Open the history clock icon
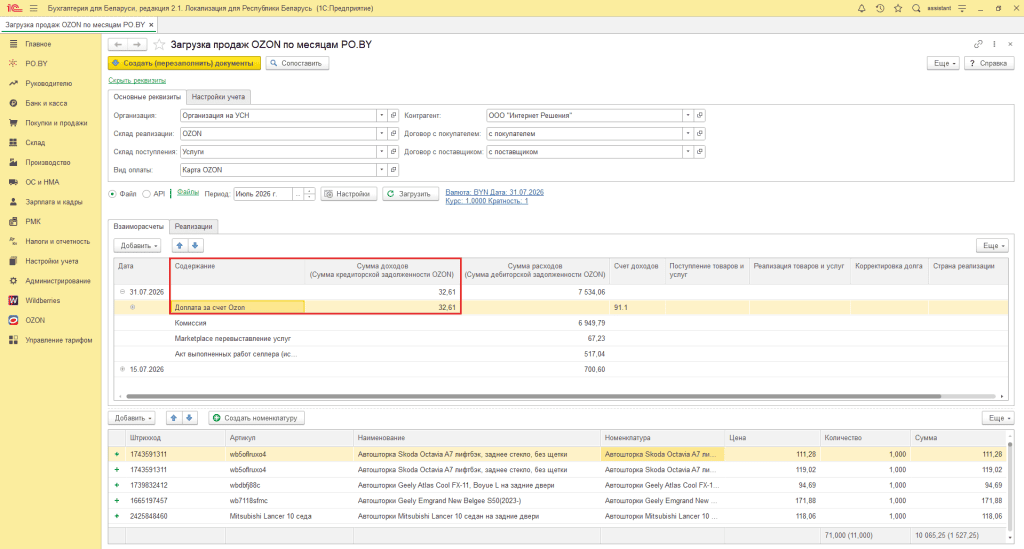 click(x=880, y=8)
